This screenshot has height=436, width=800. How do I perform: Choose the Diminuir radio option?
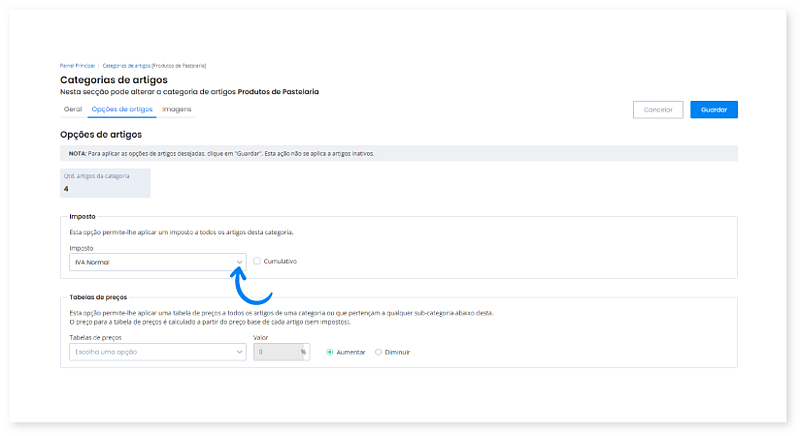click(x=378, y=352)
